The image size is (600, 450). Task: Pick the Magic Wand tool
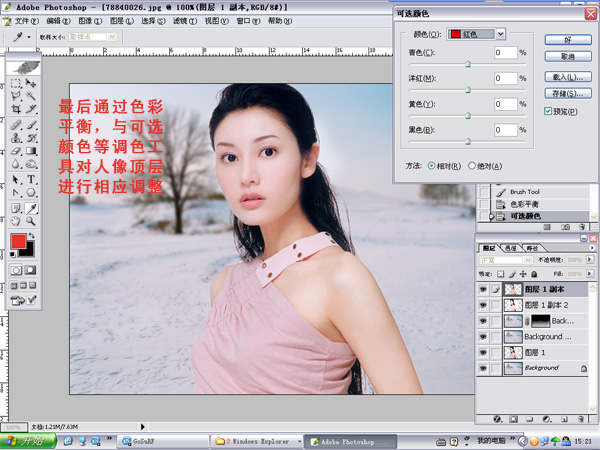pos(31,96)
